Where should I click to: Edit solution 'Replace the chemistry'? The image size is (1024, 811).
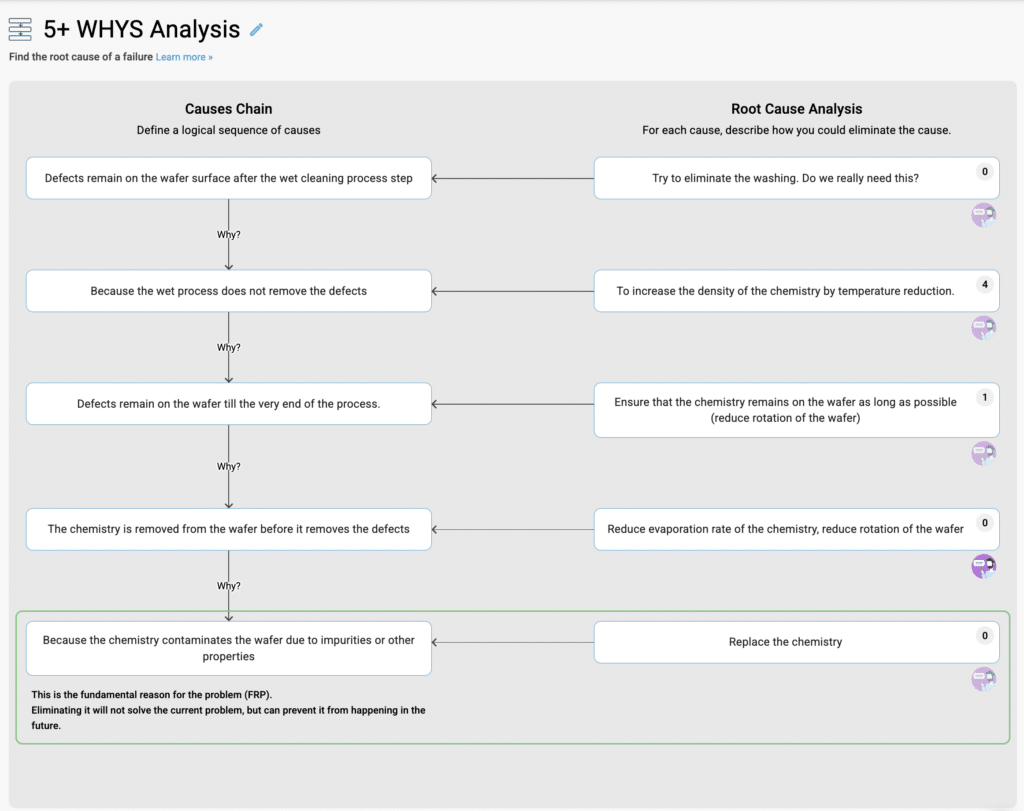click(797, 643)
